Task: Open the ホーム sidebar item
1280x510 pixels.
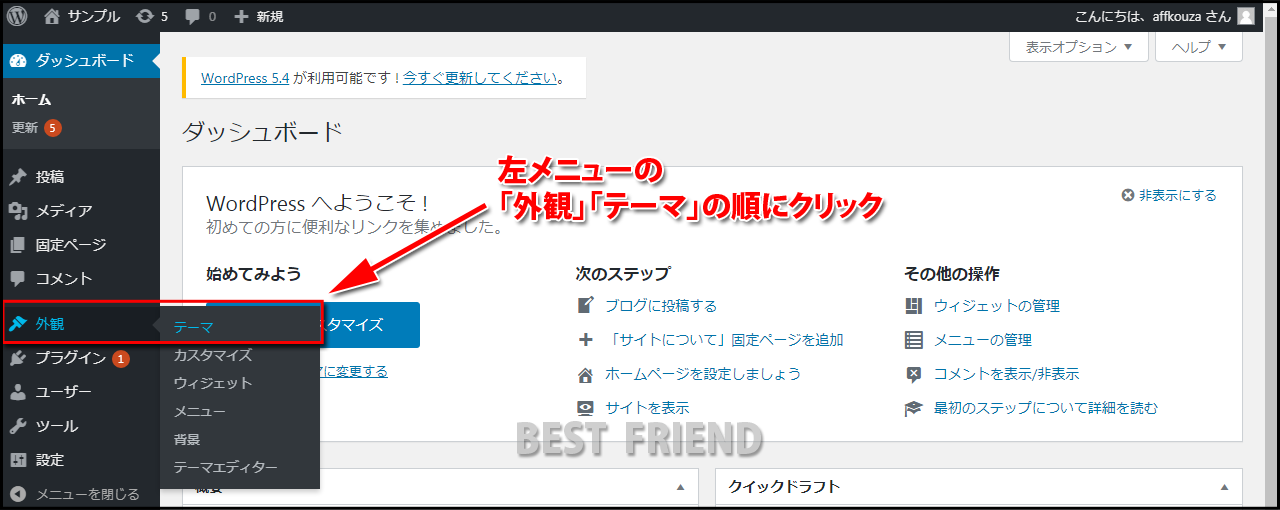Action: tap(31, 100)
